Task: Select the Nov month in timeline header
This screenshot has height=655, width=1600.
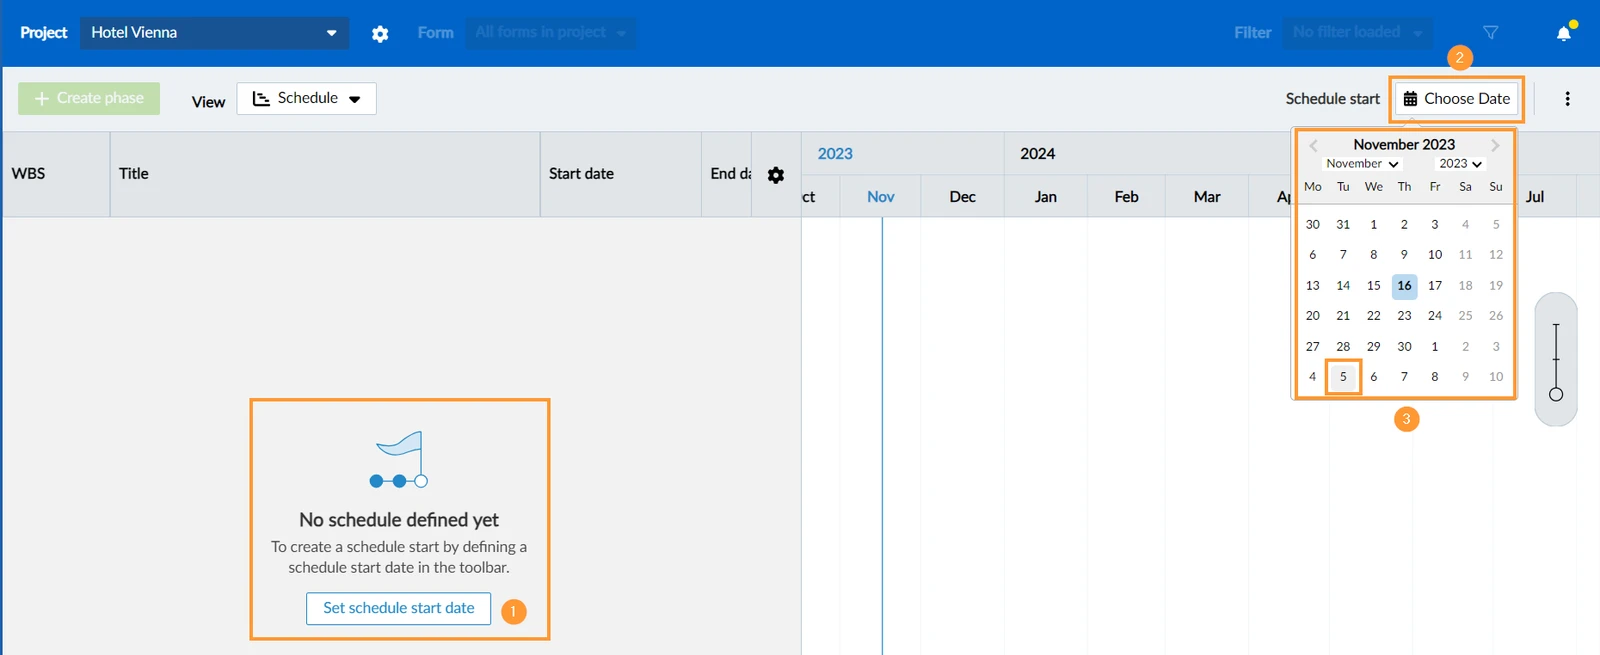Action: [880, 197]
